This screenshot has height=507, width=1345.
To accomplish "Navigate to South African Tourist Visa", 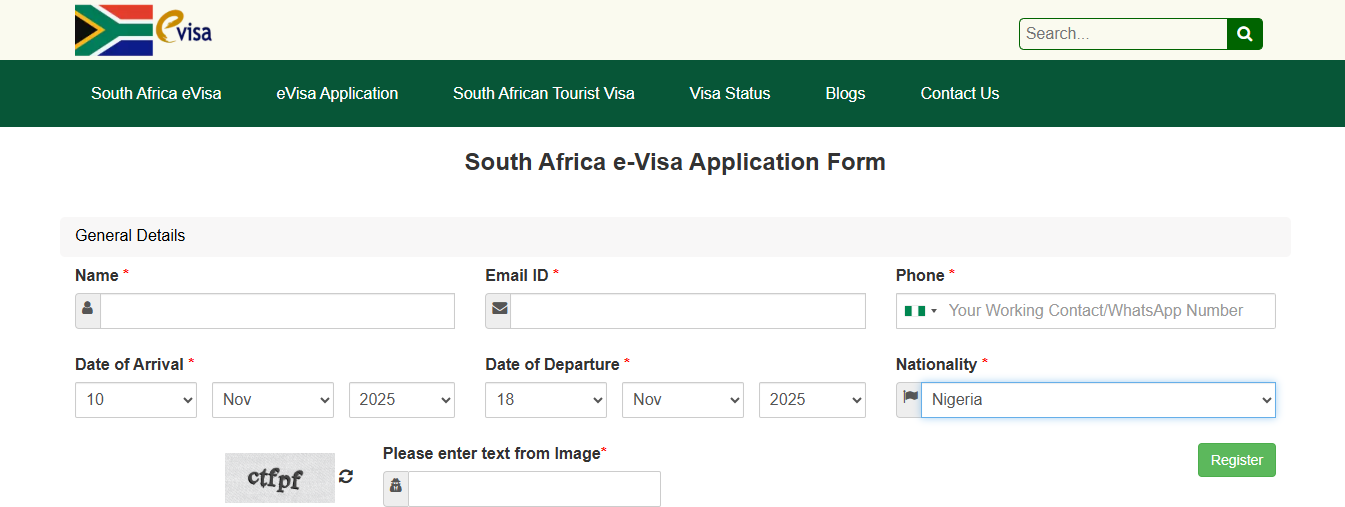I will tap(543, 93).
